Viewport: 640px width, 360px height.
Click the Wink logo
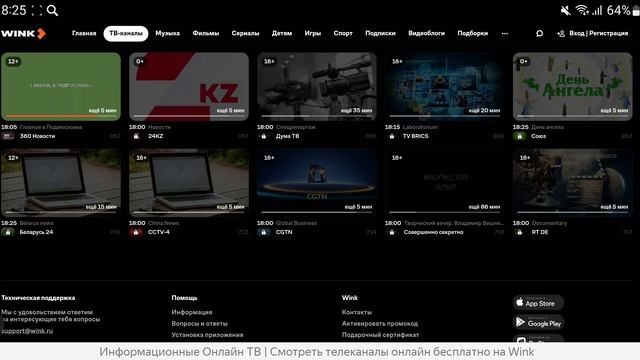[23, 33]
